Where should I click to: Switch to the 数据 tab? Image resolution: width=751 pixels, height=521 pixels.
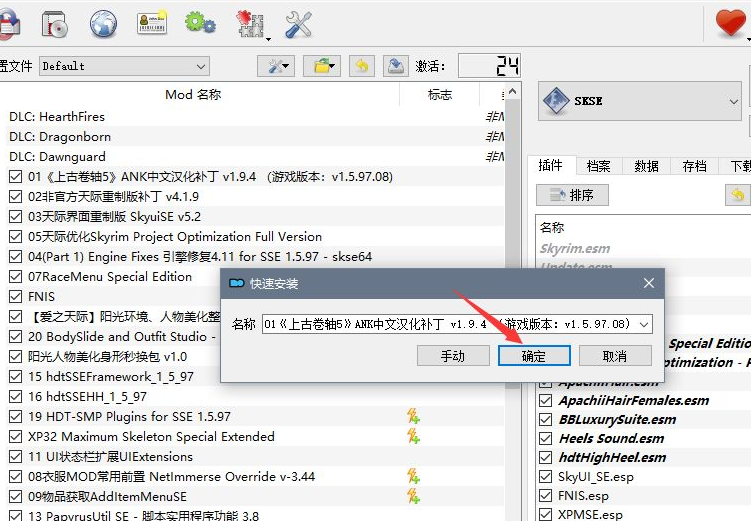(x=646, y=166)
